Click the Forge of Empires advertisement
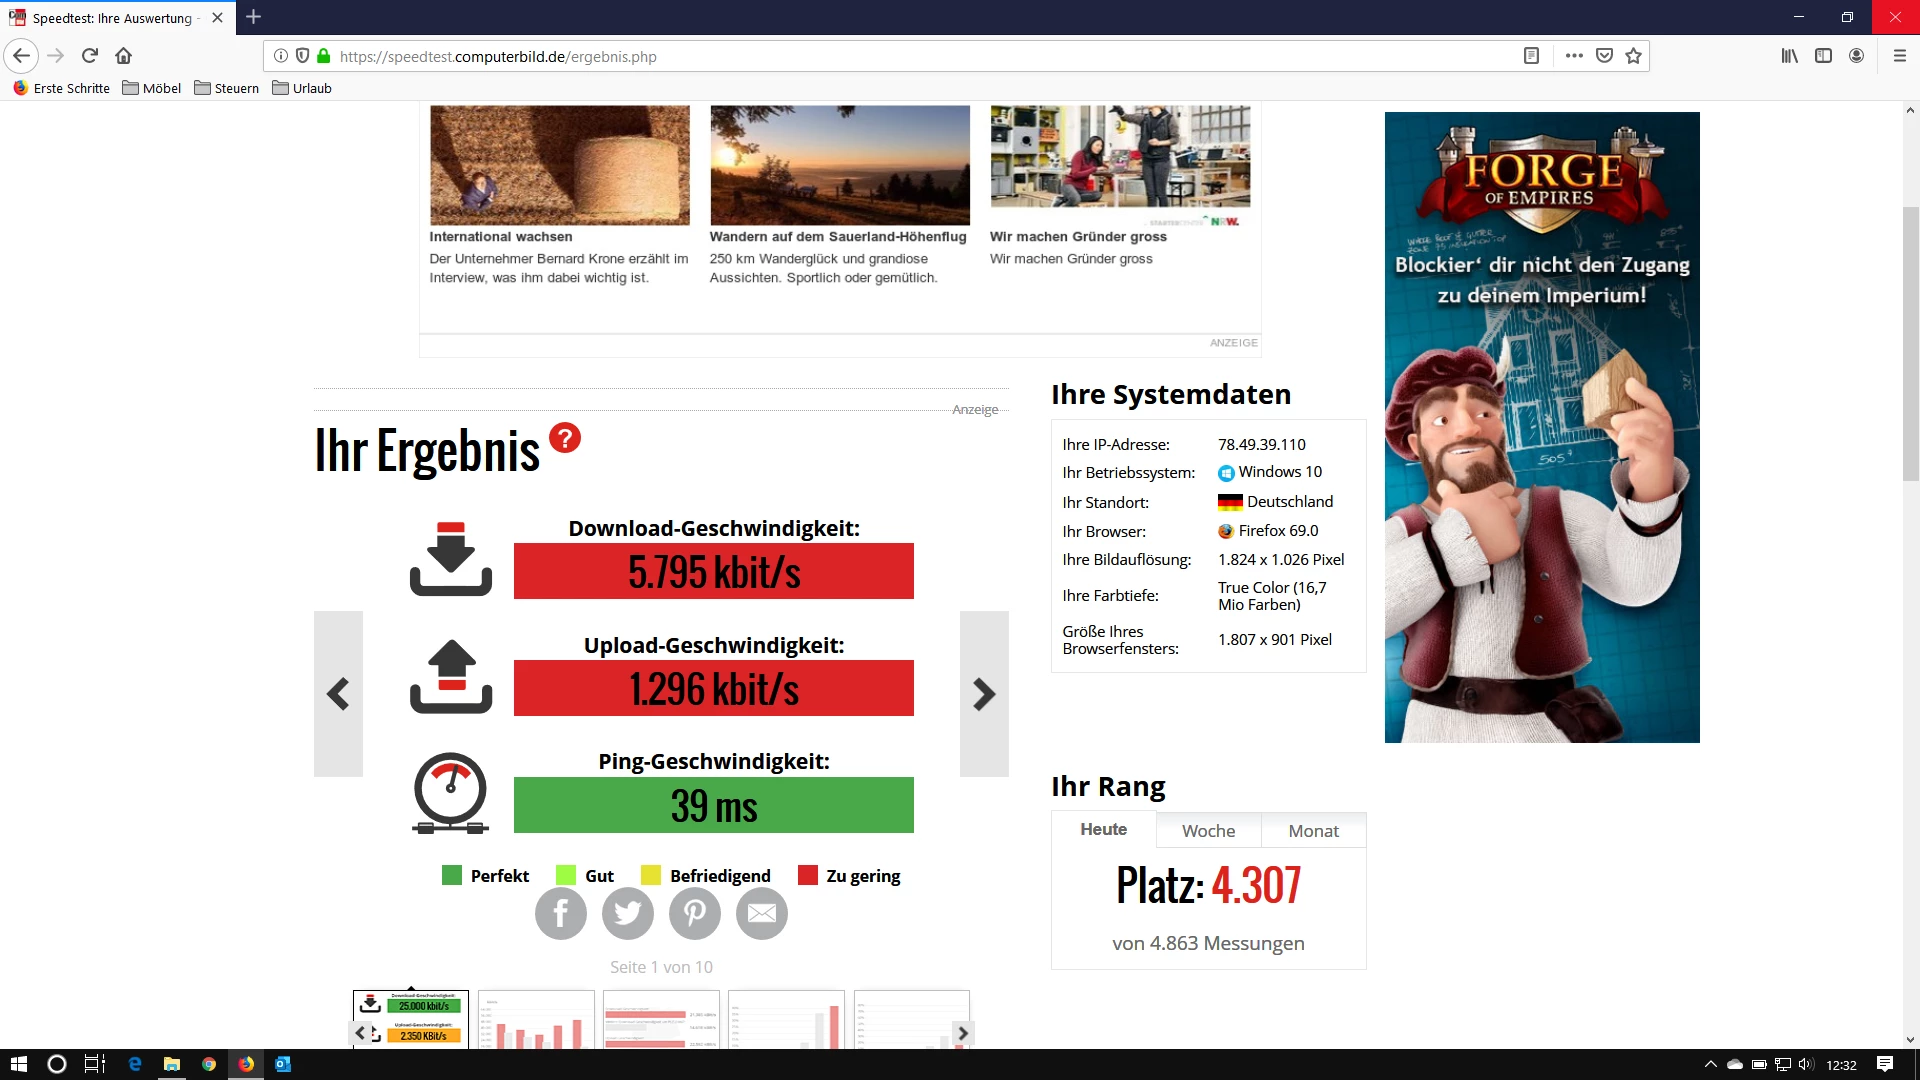 [1541, 427]
